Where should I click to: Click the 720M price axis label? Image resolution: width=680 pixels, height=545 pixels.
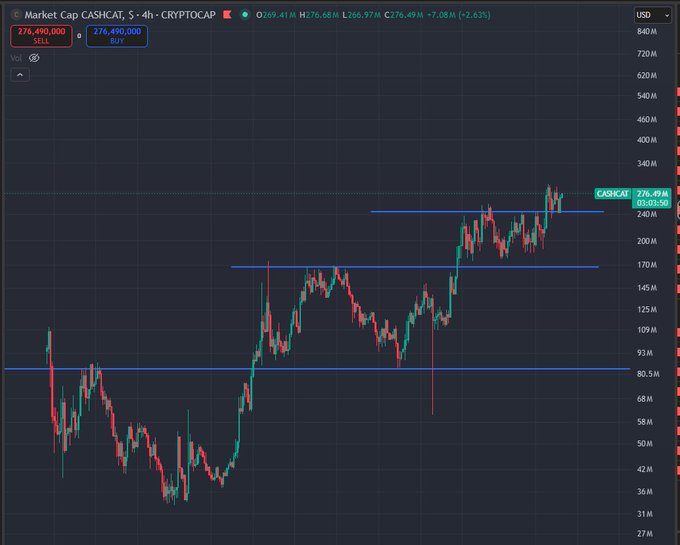coord(647,54)
